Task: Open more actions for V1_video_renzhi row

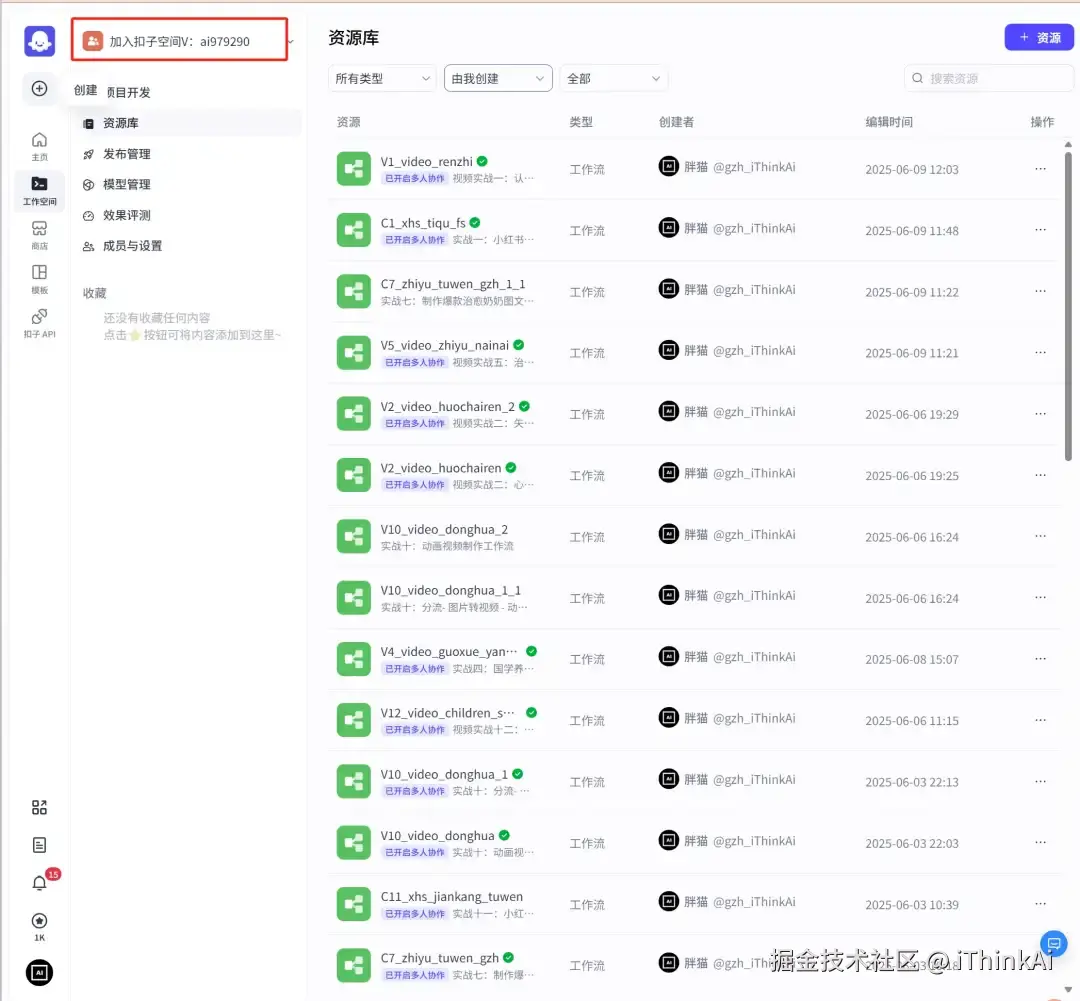Action: pyautogui.click(x=1040, y=169)
